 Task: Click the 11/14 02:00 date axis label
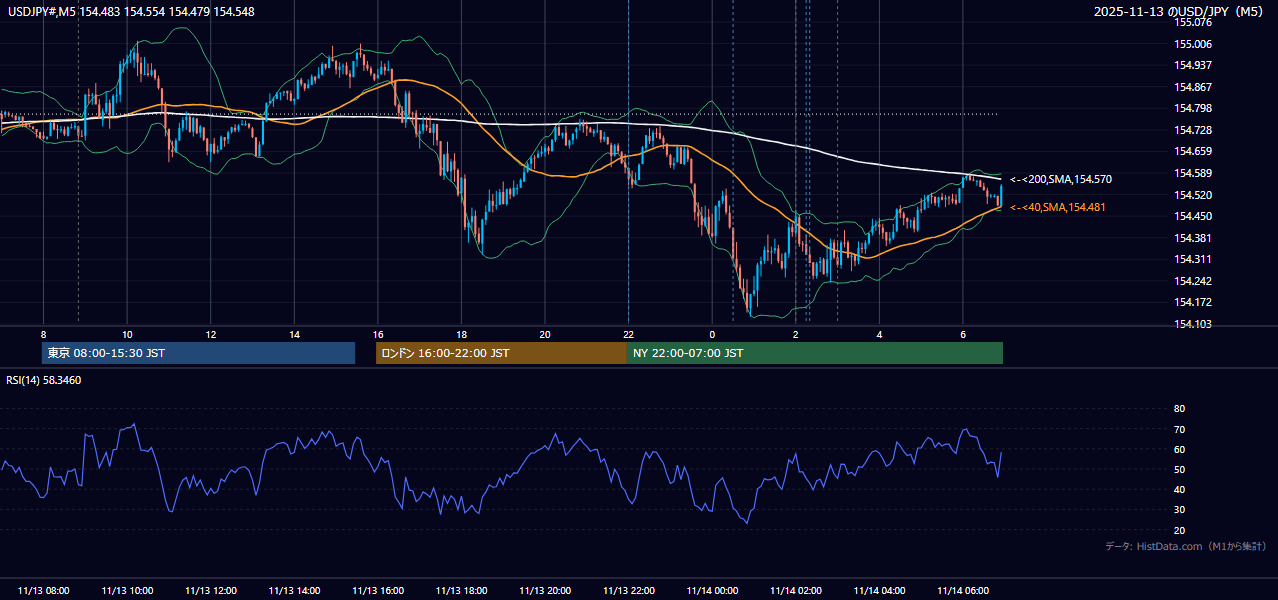(796, 591)
